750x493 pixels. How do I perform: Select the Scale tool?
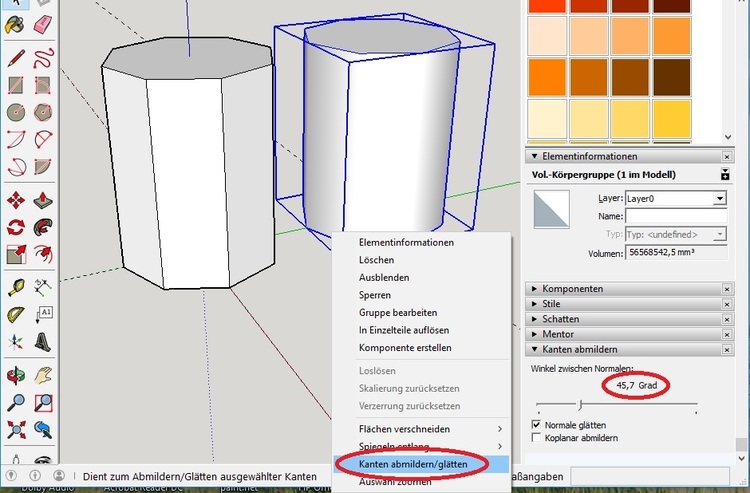[x=15, y=254]
